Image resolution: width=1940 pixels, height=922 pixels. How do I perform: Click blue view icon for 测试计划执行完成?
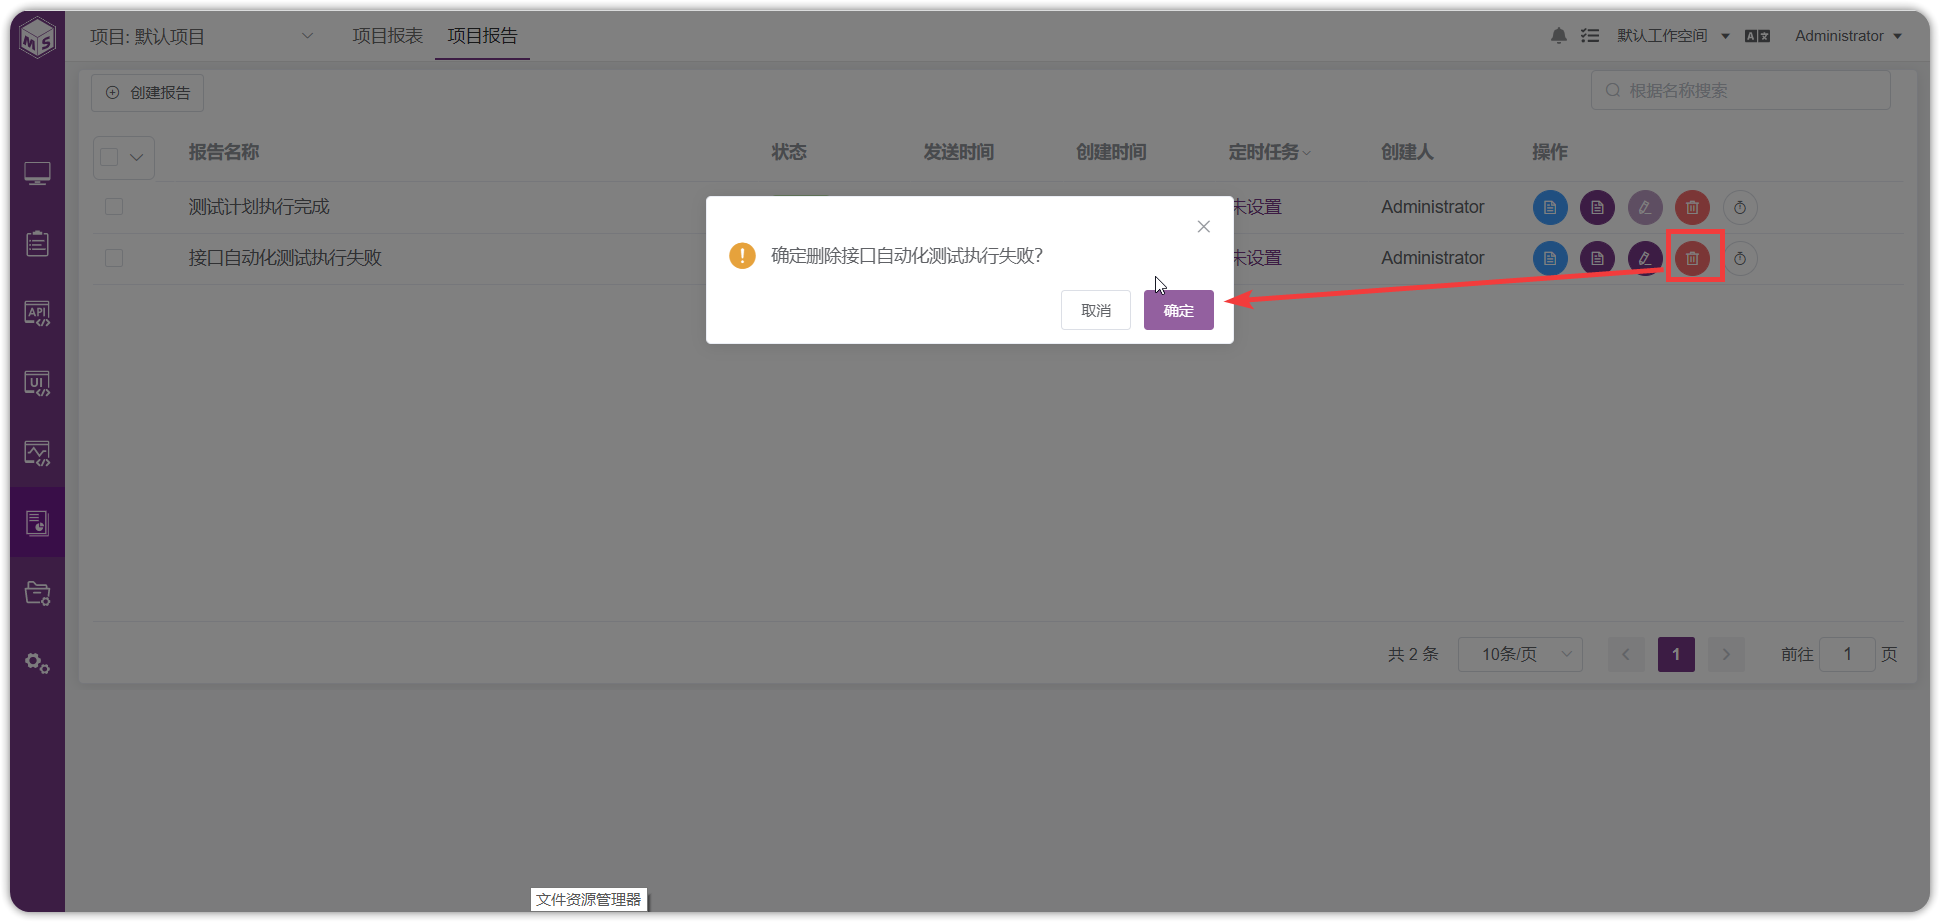pos(1550,208)
